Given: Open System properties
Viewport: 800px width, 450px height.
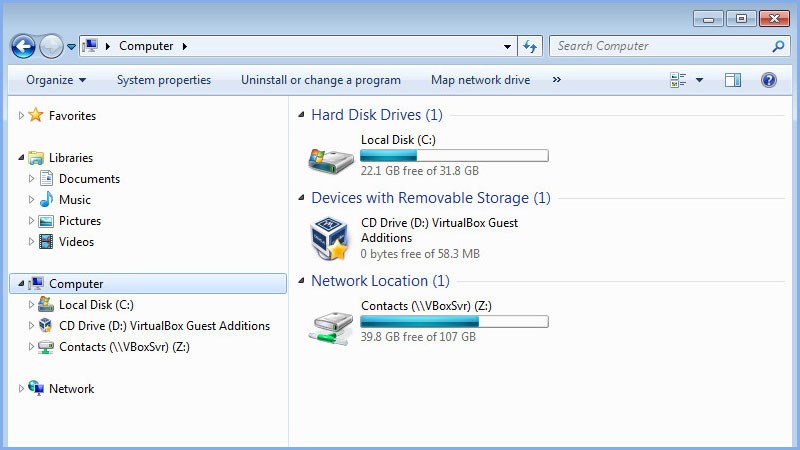Looking at the screenshot, I should click(x=164, y=80).
